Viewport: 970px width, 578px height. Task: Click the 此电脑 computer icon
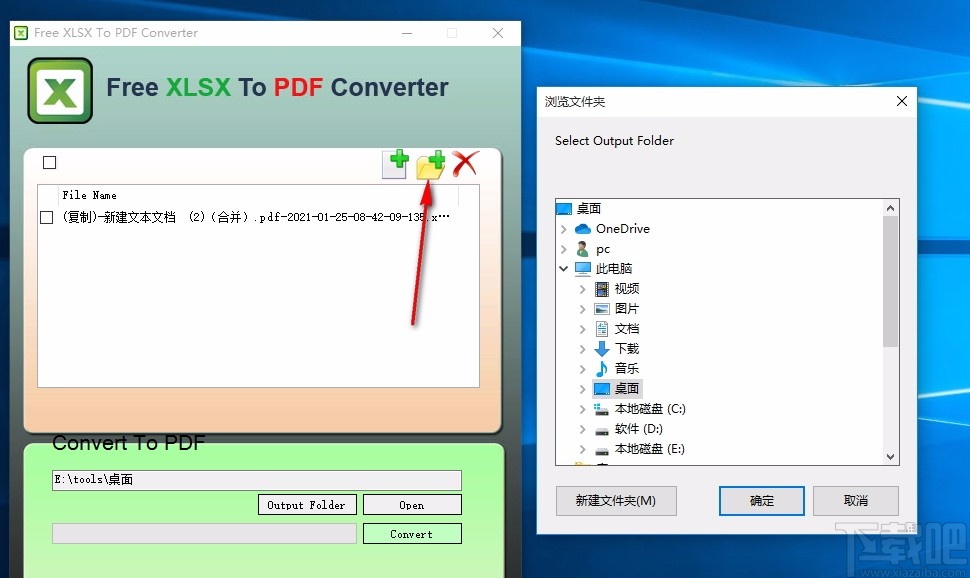583,268
